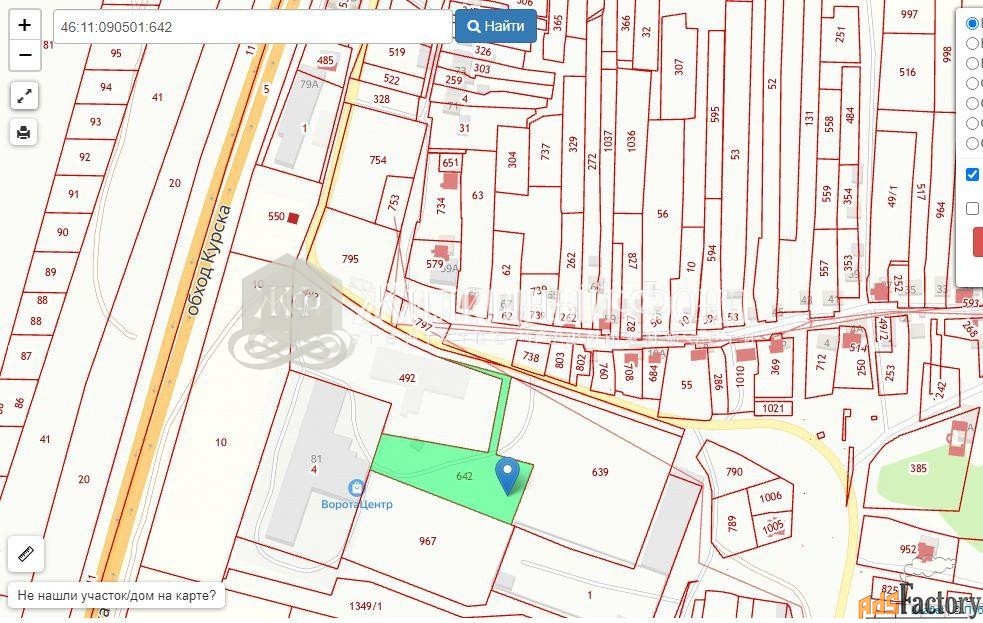
Task: Click the blue location pin marker
Action: (507, 476)
